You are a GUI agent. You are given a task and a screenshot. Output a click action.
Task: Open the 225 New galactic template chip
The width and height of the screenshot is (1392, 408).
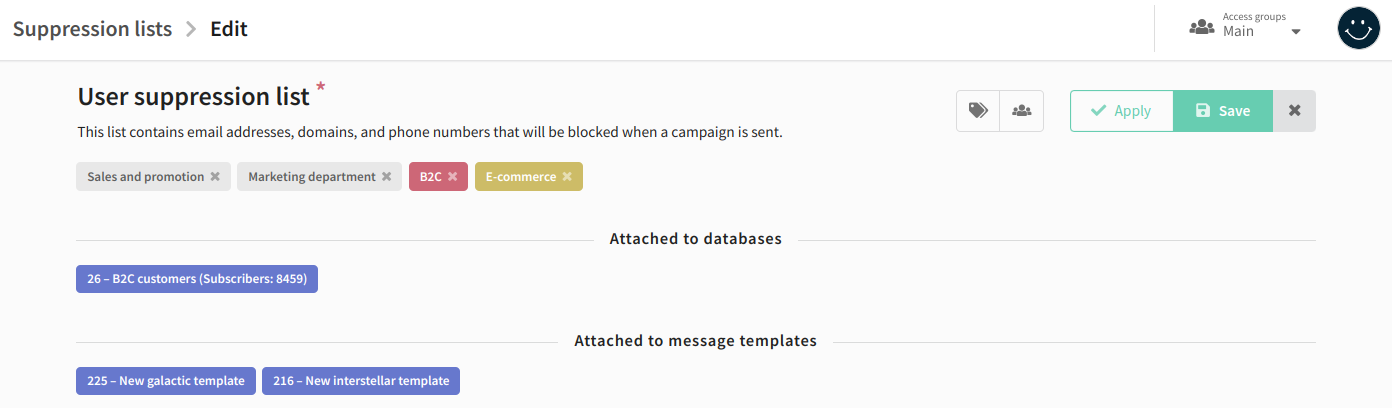[x=166, y=381]
